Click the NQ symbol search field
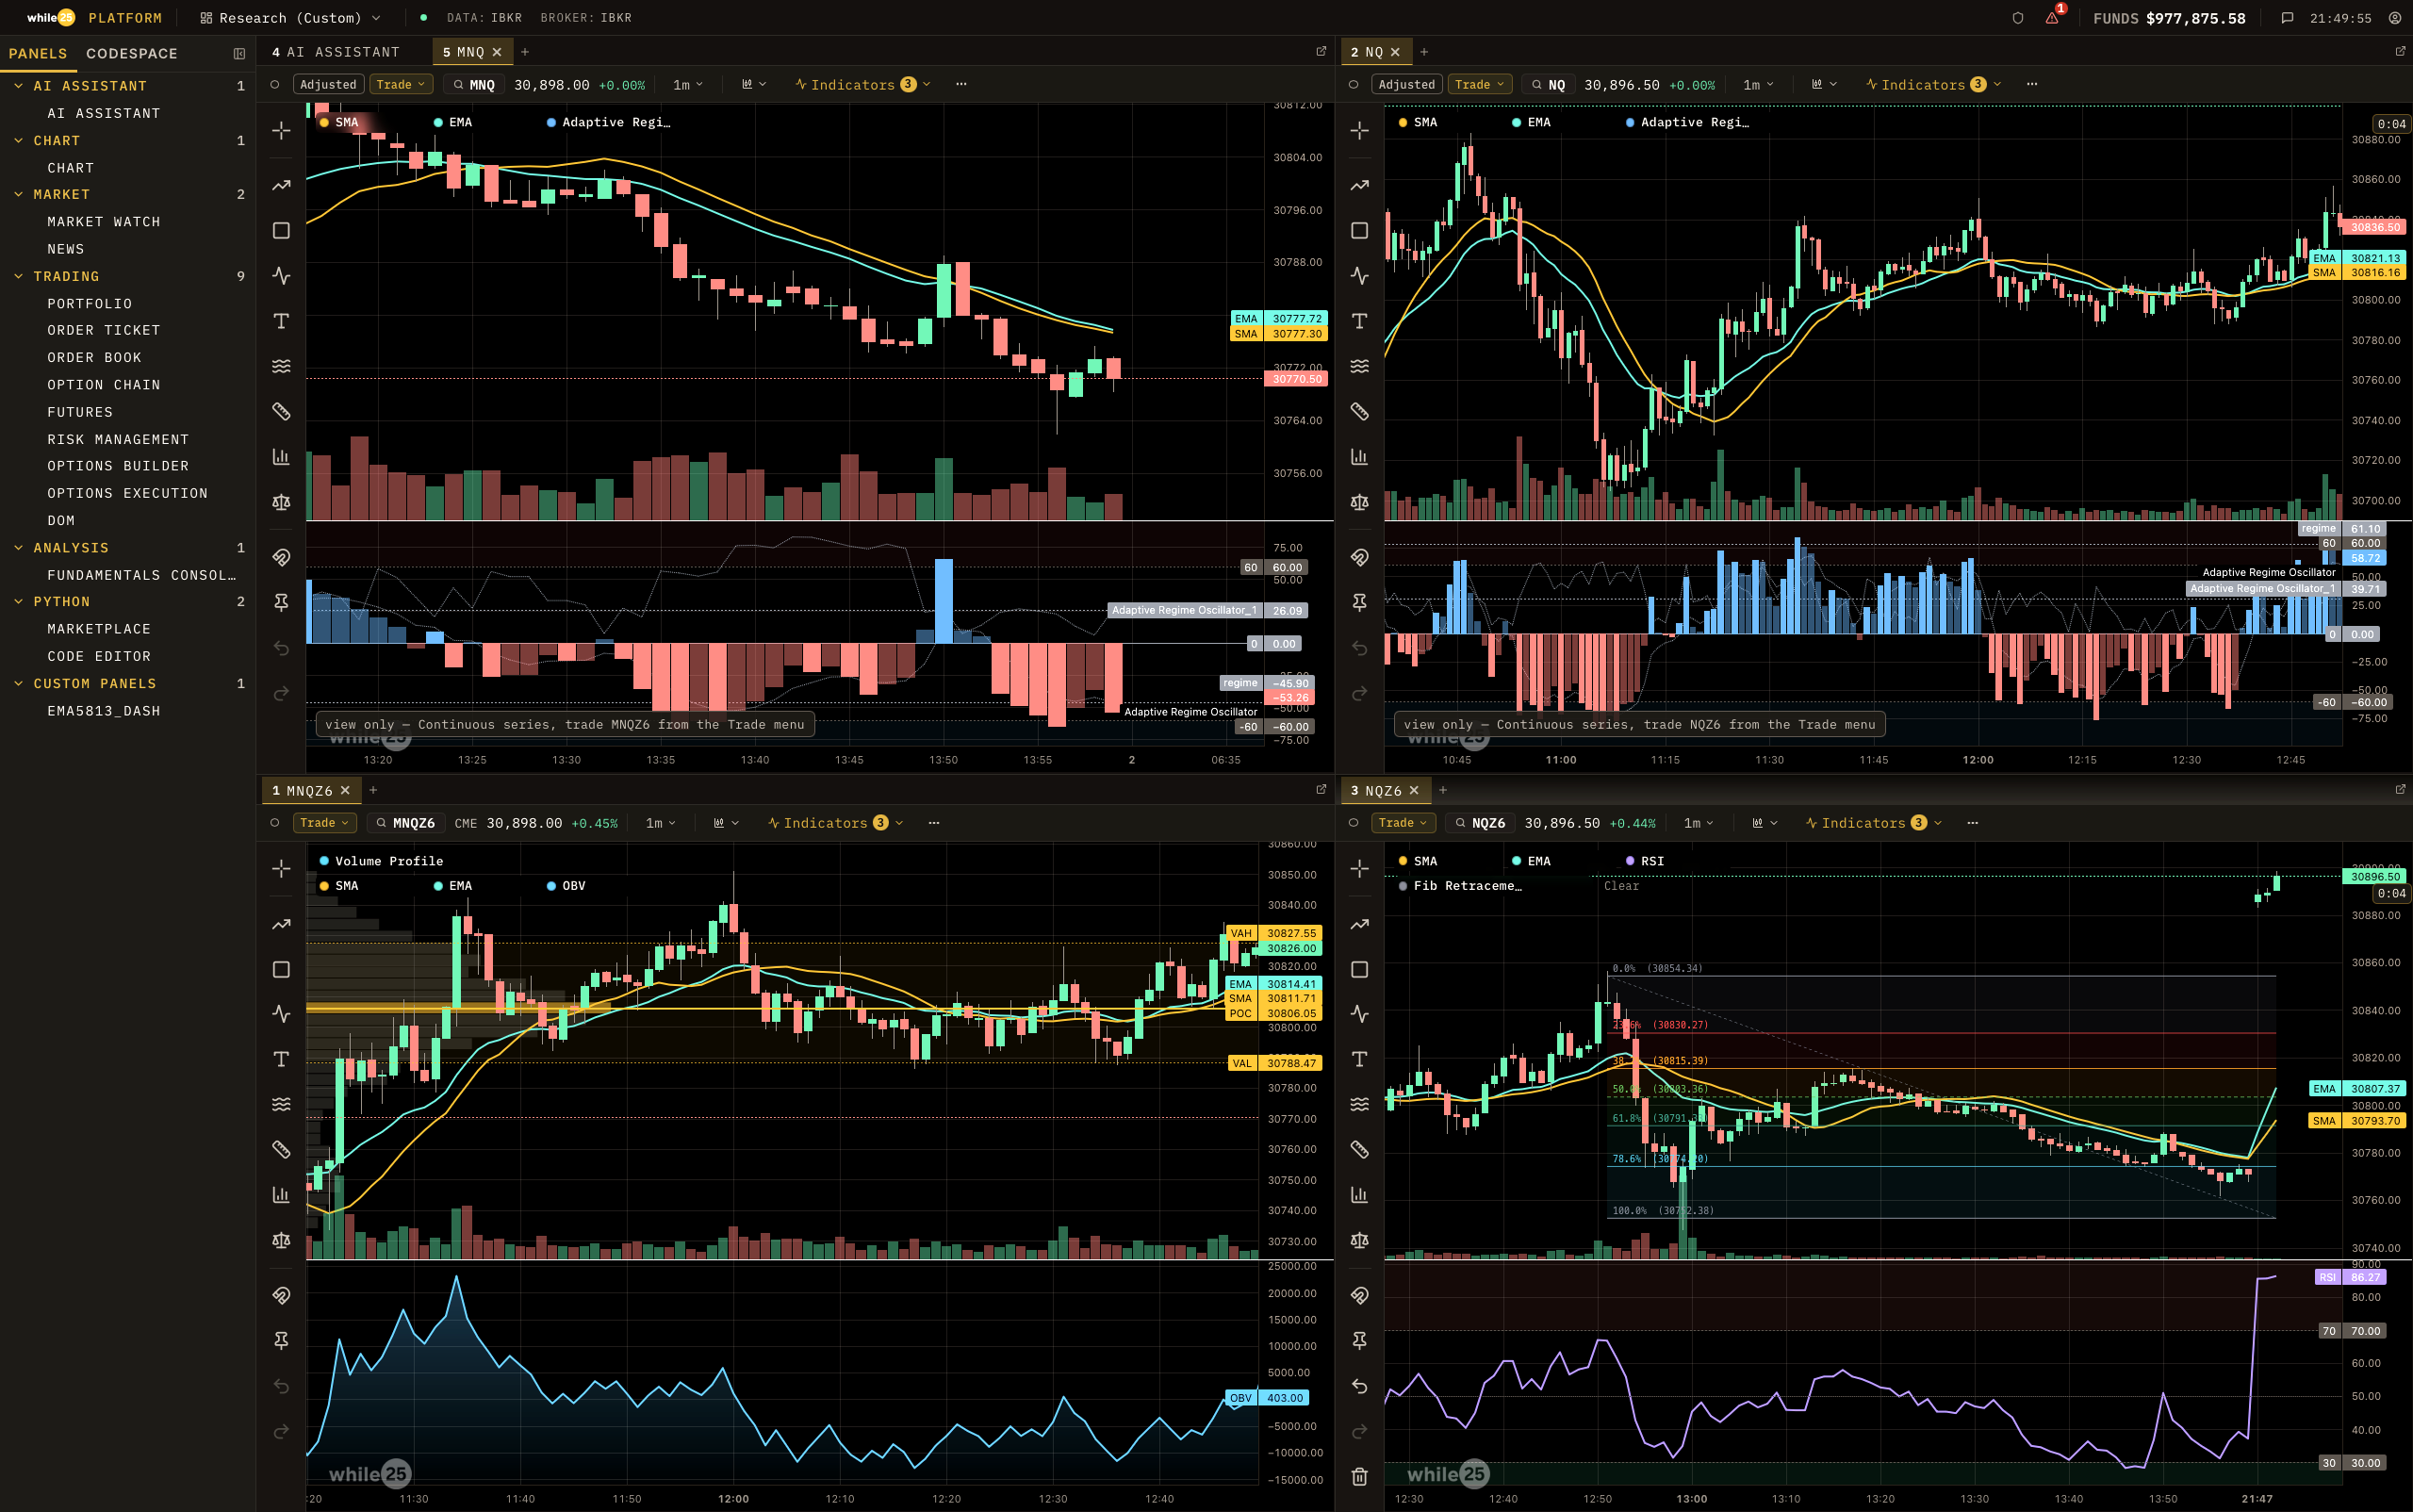 pyautogui.click(x=1549, y=85)
